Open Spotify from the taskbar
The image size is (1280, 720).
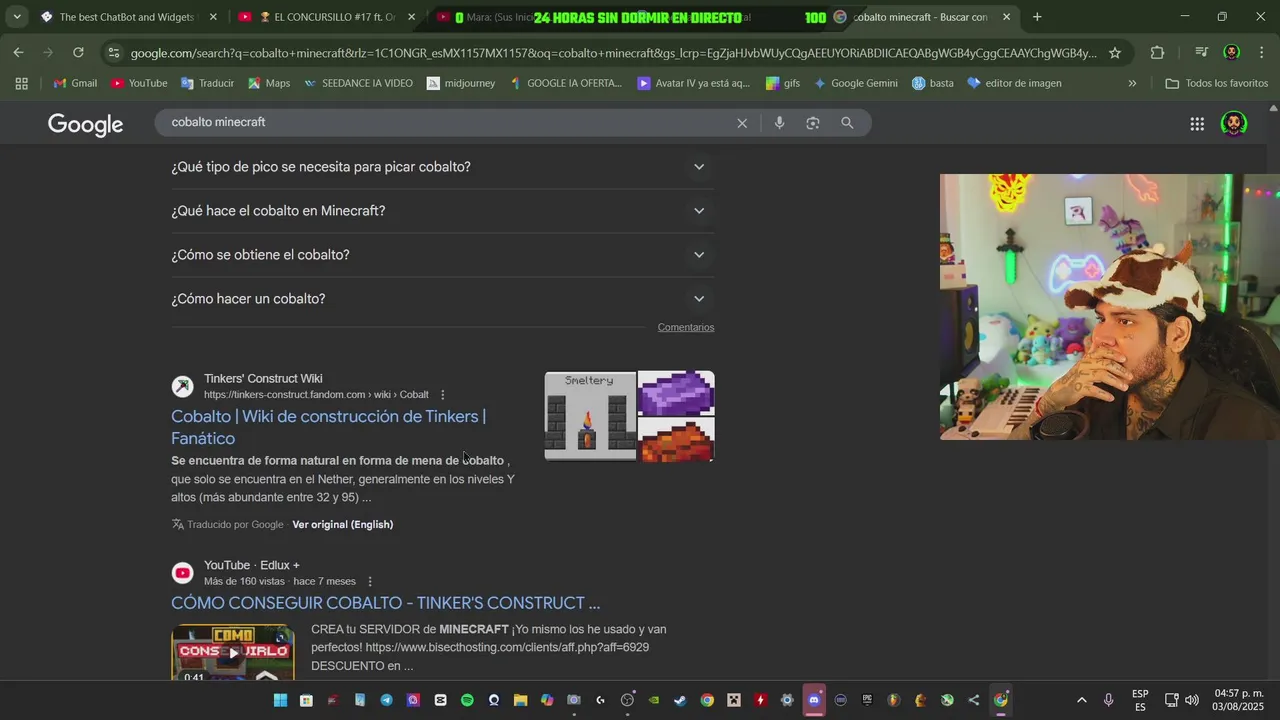click(x=467, y=700)
